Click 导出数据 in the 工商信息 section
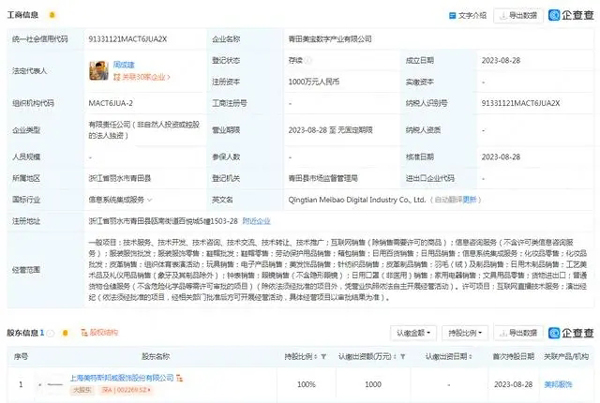 518,15
